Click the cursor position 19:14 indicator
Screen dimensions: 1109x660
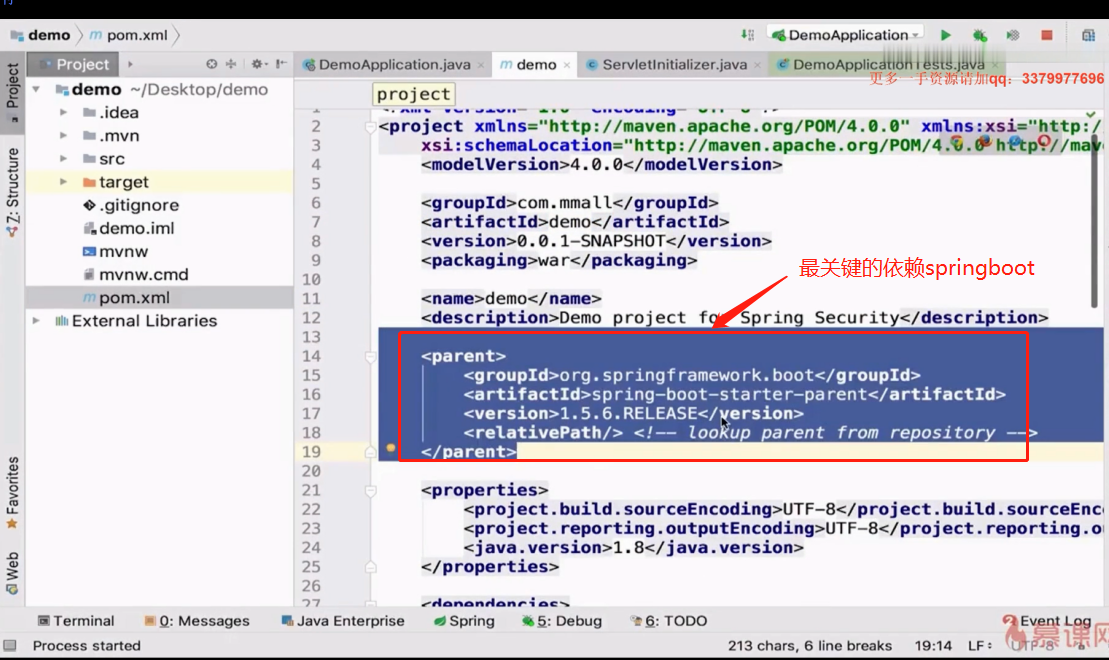click(933, 646)
